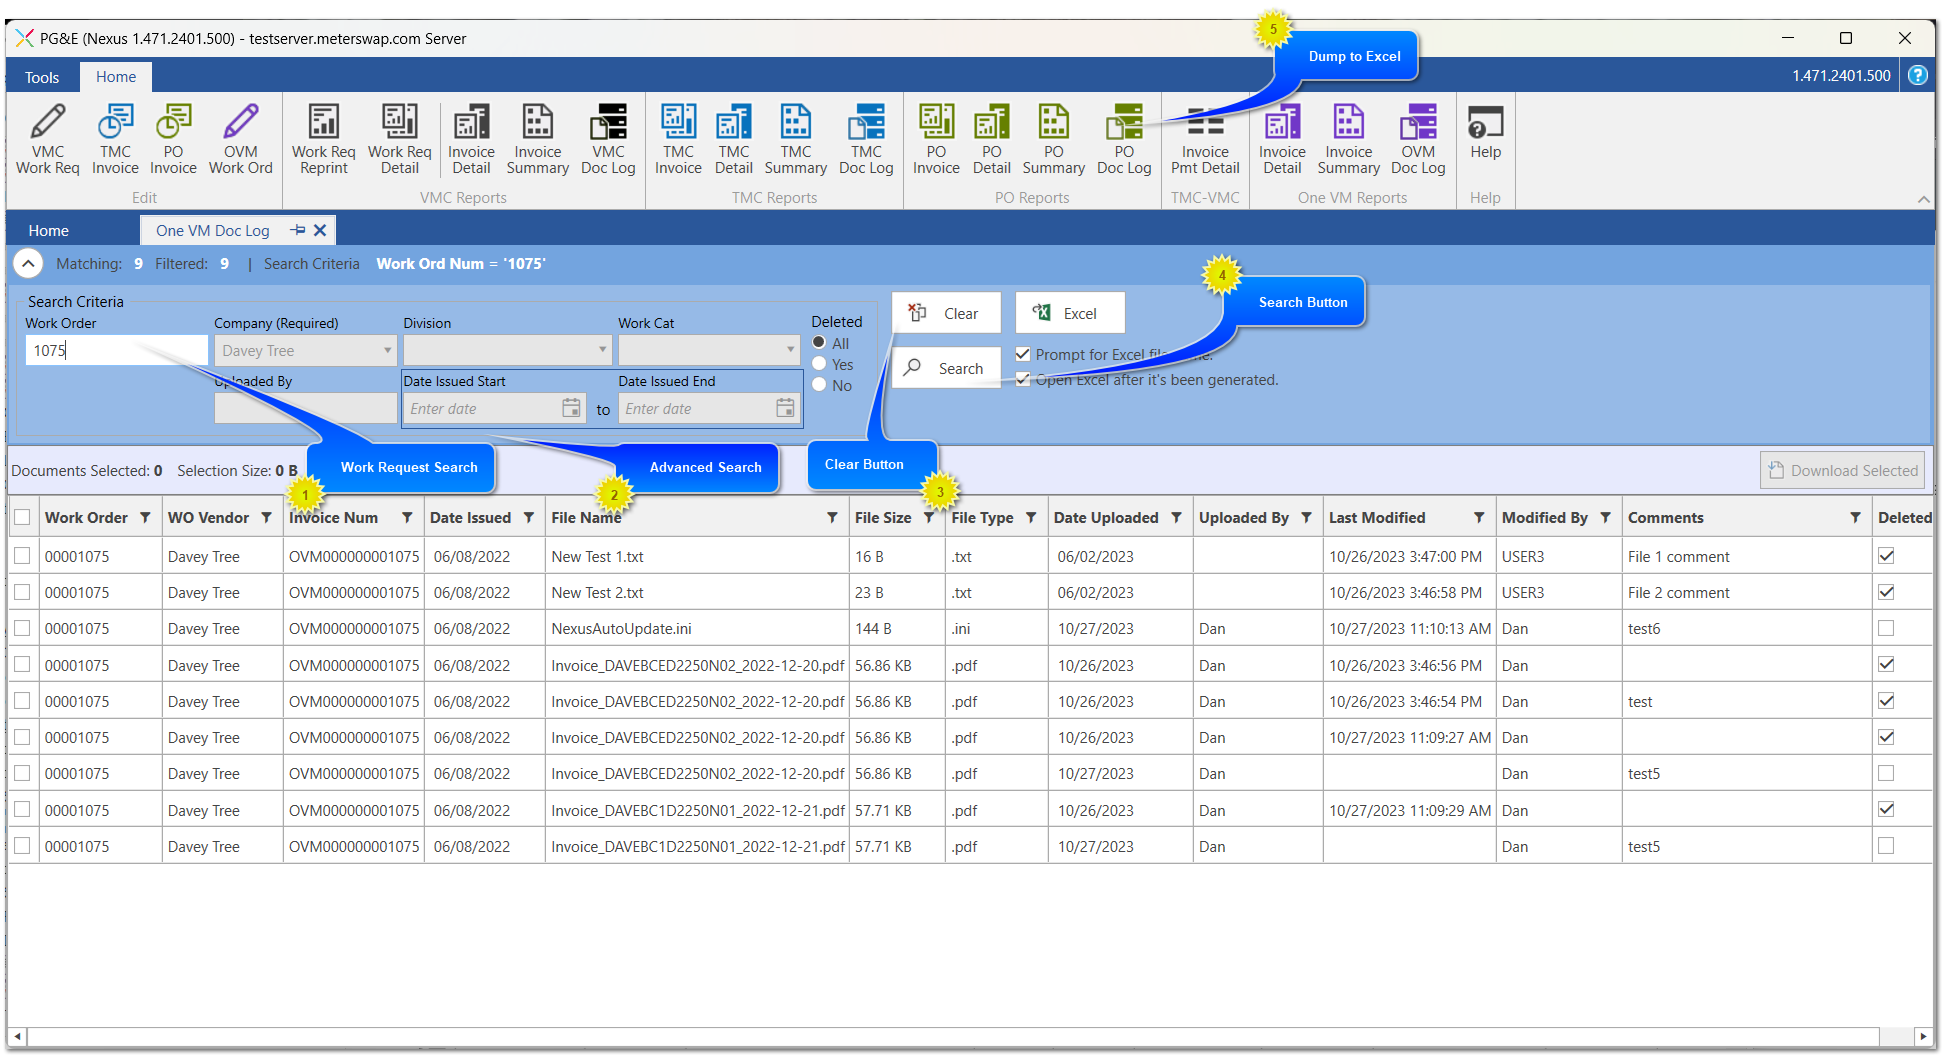Check the row checkbox for New Test 1.txt
This screenshot has height=1058, width=1945.
[x=22, y=556]
